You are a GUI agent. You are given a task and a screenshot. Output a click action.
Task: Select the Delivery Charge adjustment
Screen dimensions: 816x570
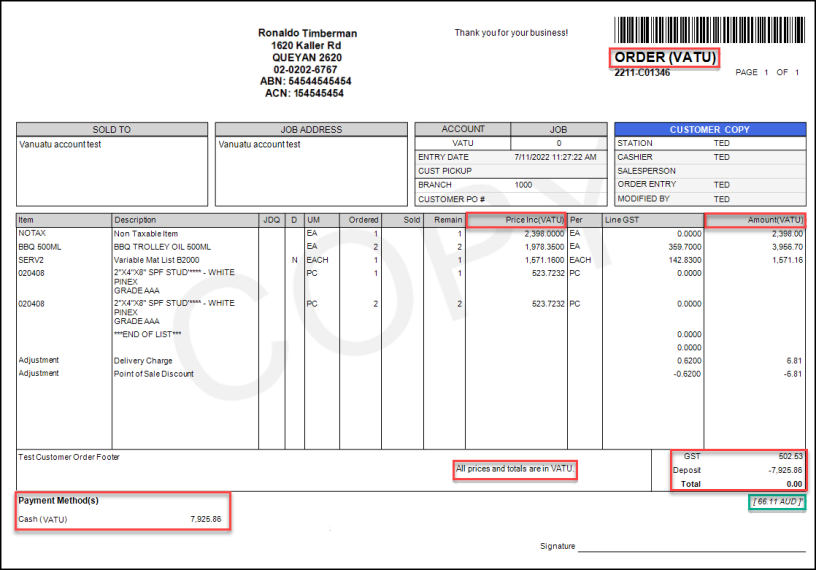click(143, 361)
